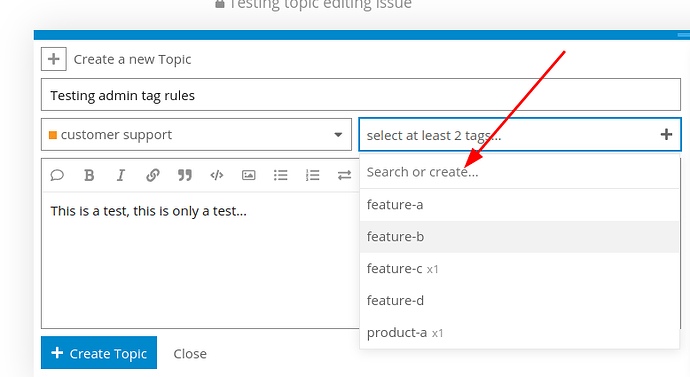The image size is (690, 377).
Task: Insert a hyperlink with the link icon
Action: click(x=153, y=175)
